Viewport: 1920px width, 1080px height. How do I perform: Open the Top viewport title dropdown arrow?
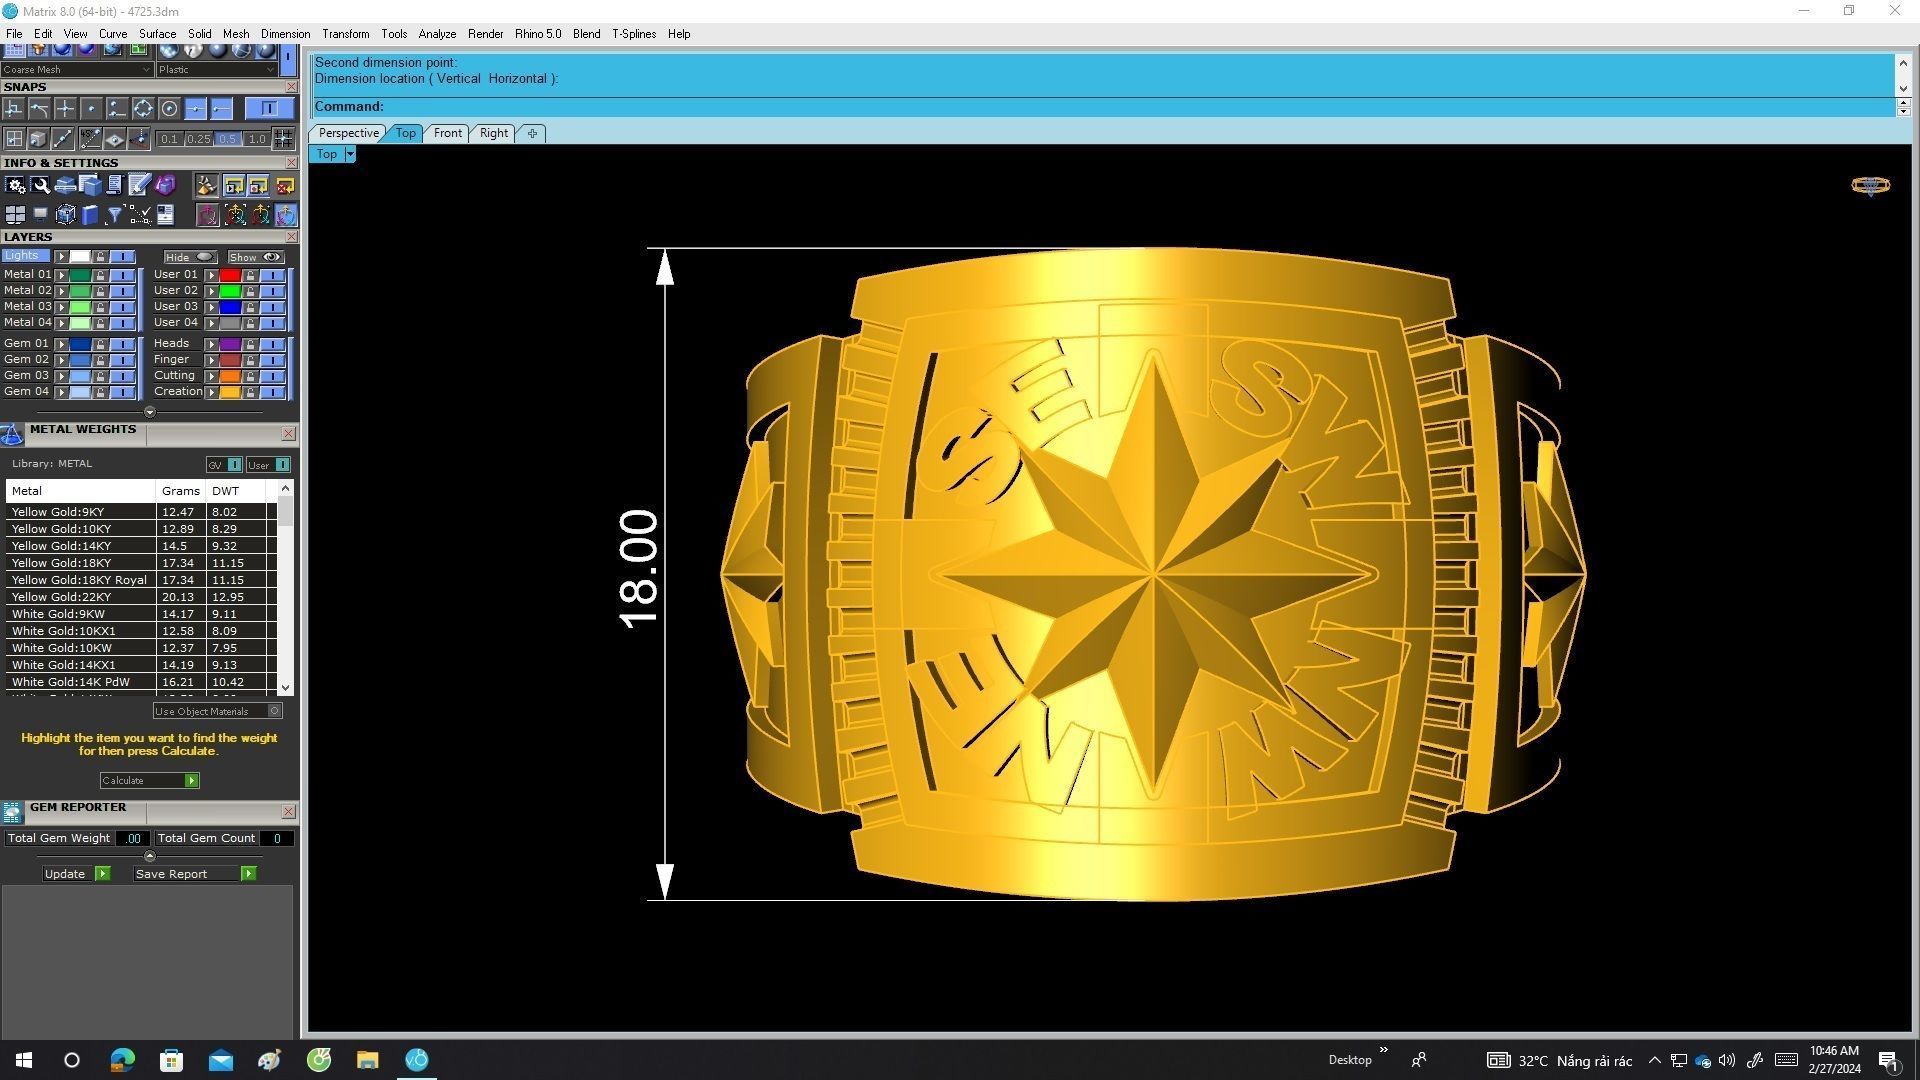tap(349, 154)
